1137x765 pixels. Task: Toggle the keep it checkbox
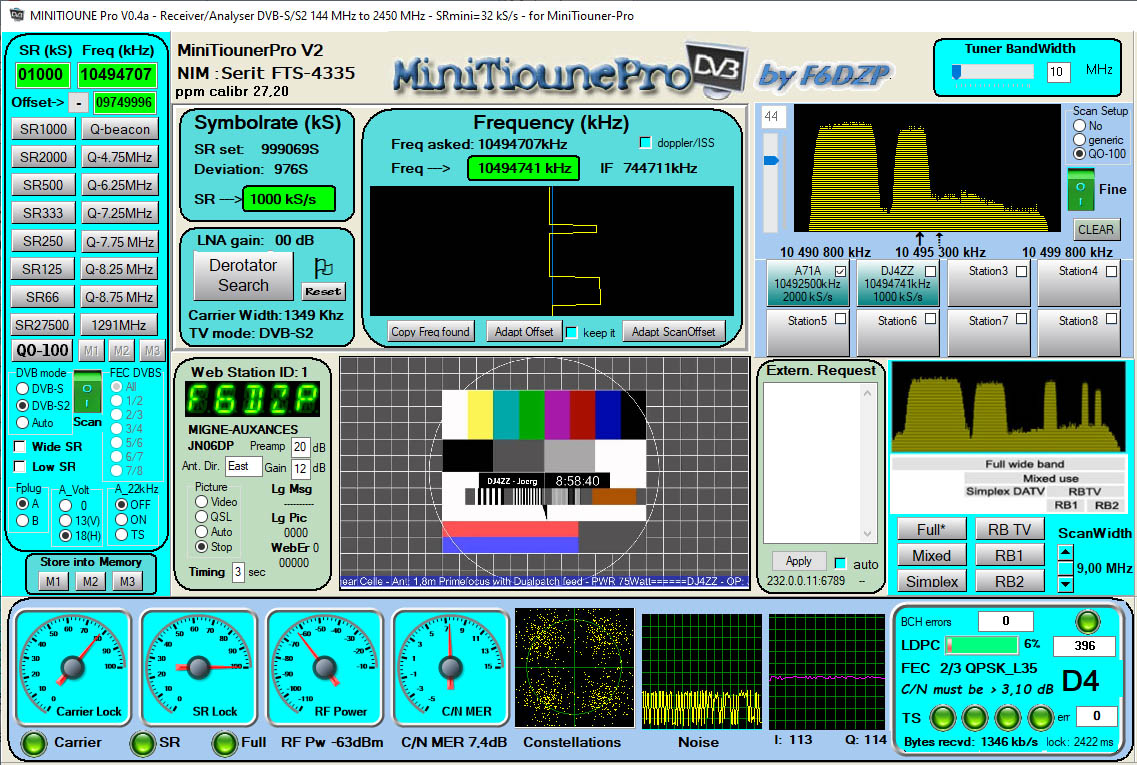coord(571,332)
